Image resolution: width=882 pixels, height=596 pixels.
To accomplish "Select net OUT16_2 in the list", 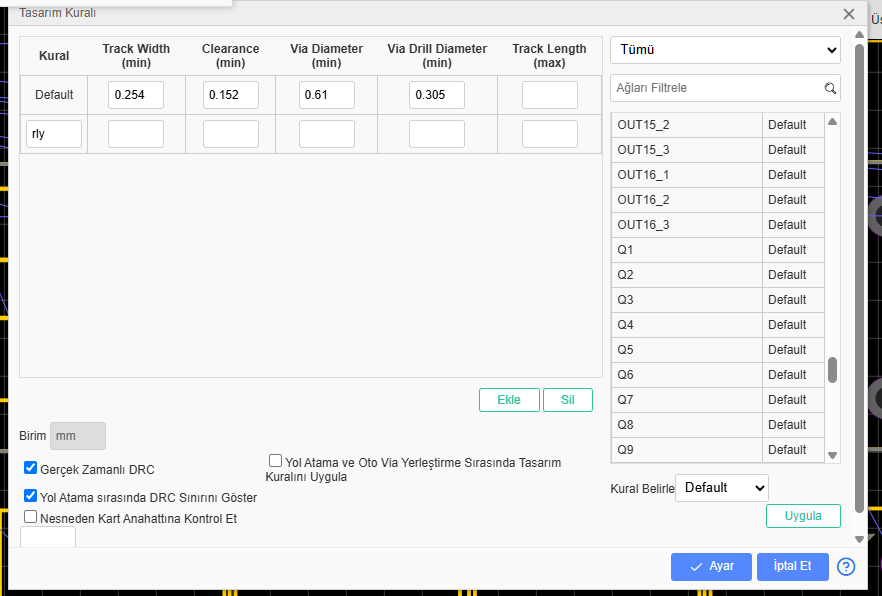I will pos(687,200).
